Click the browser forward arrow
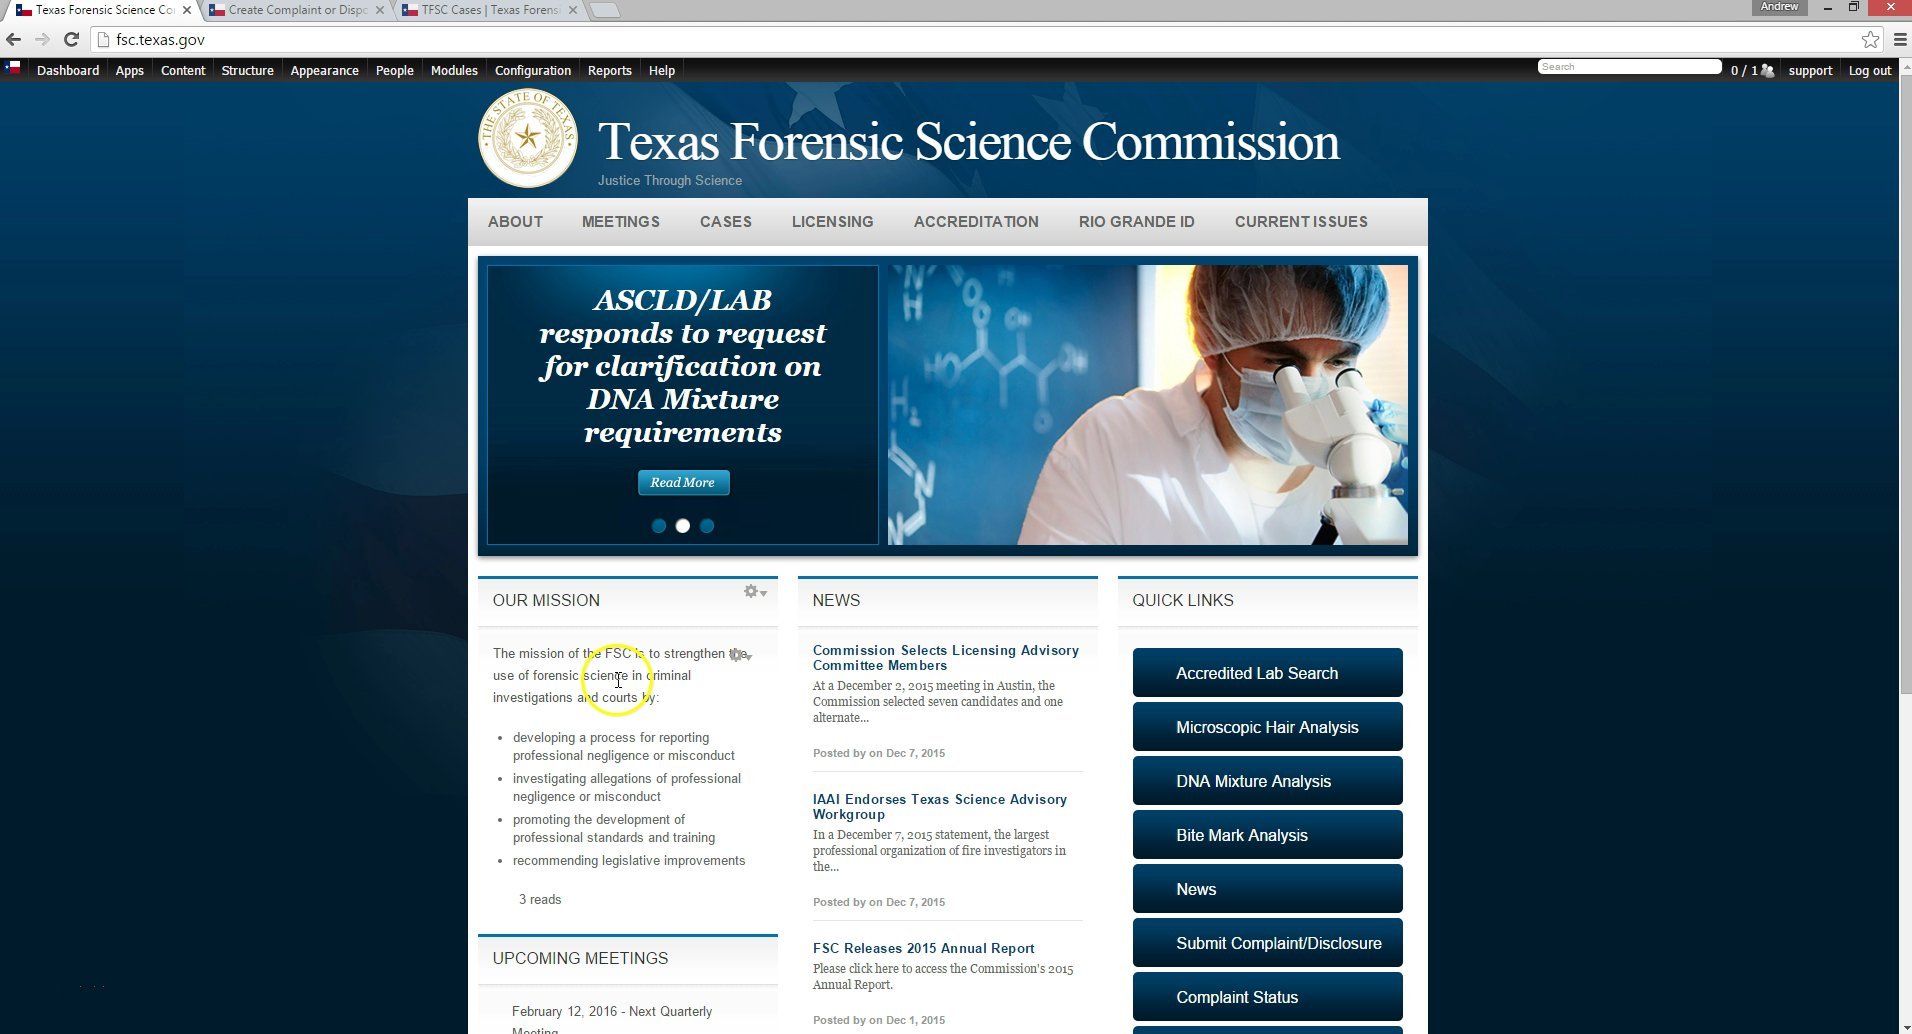 point(42,40)
